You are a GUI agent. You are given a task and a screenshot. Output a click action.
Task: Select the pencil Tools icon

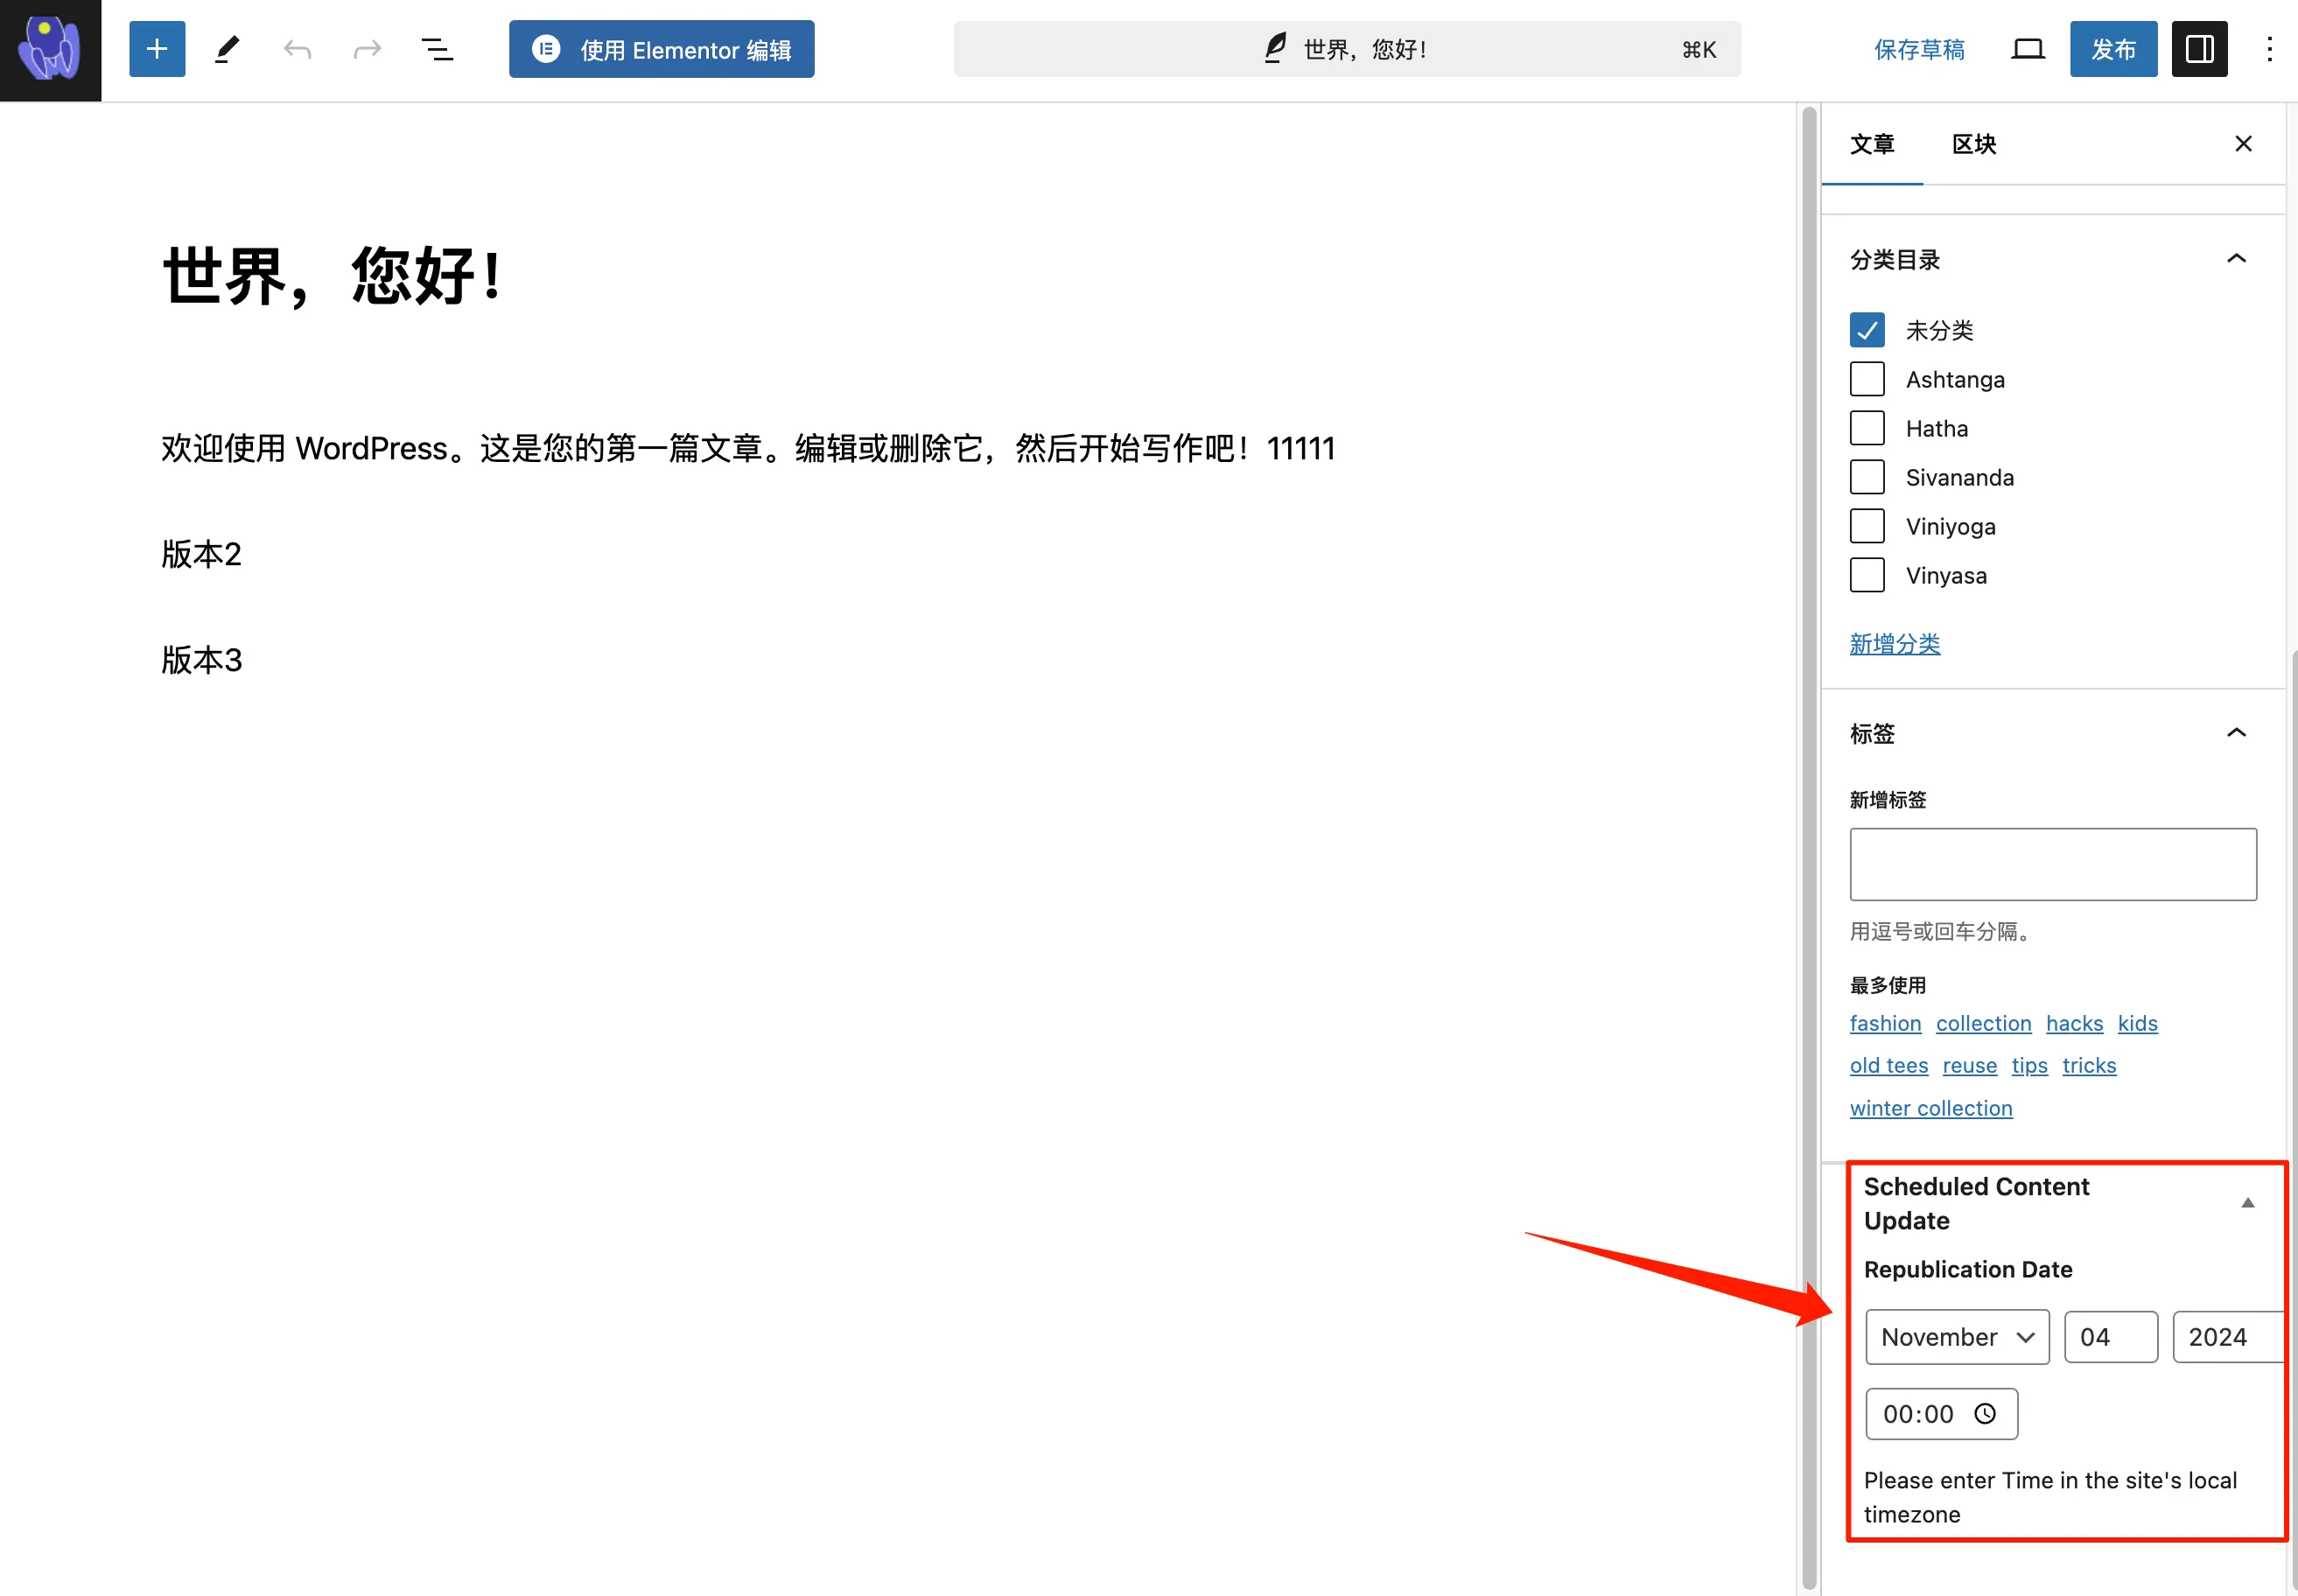227,49
